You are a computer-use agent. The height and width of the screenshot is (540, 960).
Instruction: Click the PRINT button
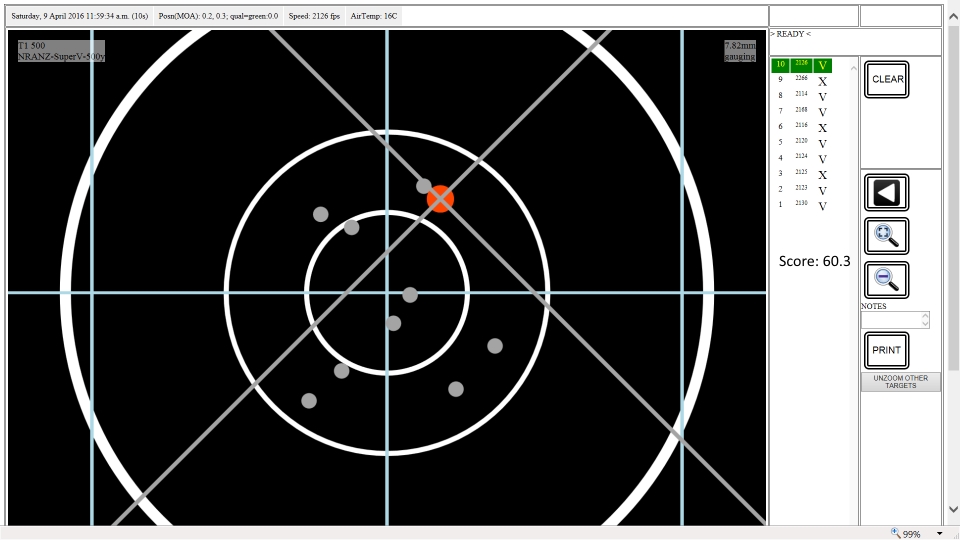click(x=886, y=350)
